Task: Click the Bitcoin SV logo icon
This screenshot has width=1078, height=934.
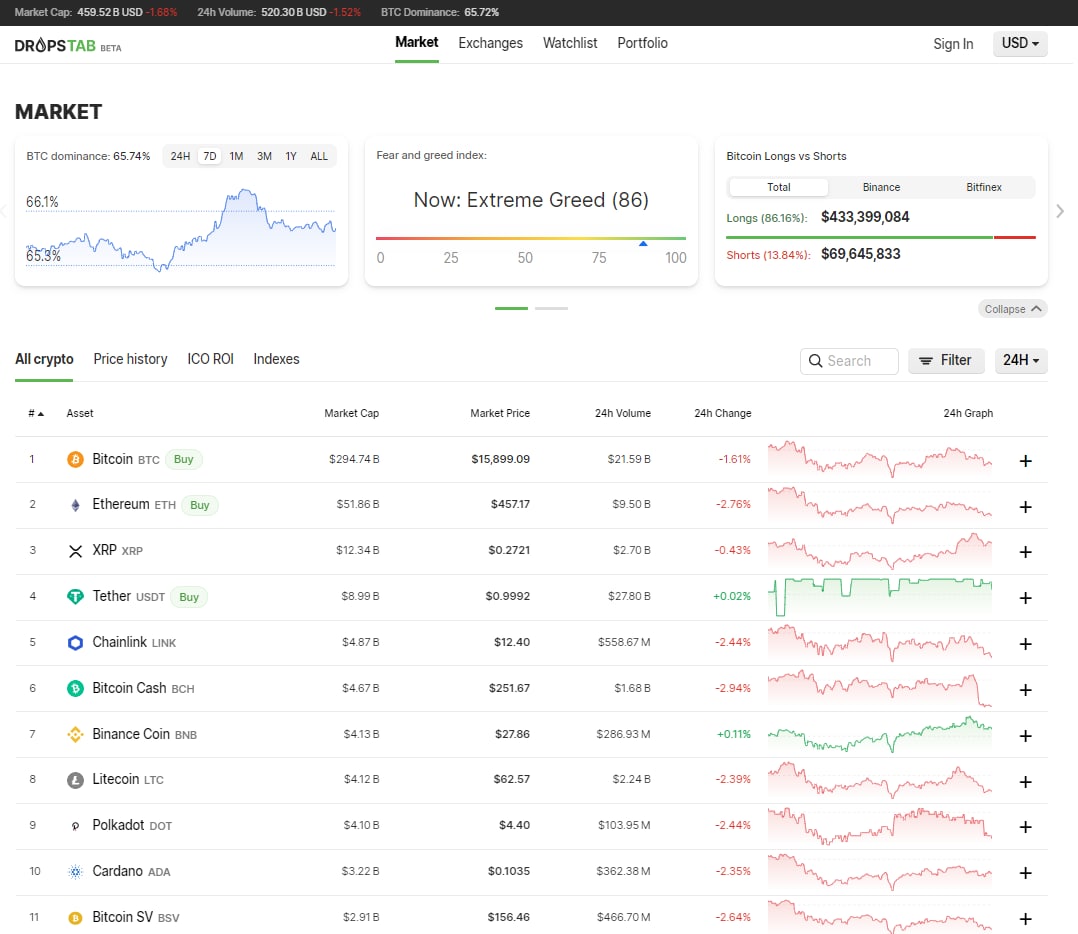Action: (x=75, y=918)
